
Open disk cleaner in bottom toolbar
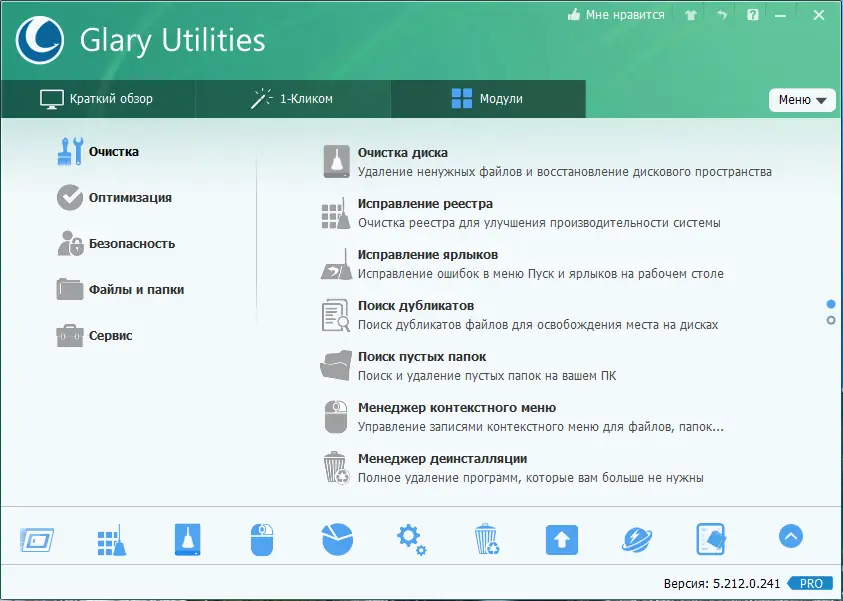(x=188, y=539)
